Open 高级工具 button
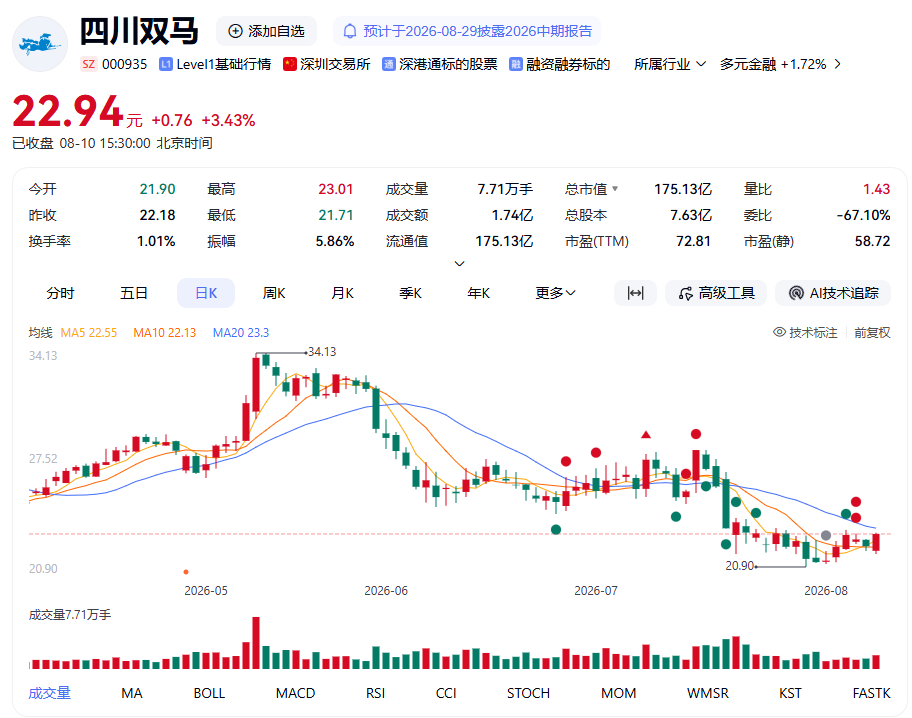The height and width of the screenshot is (718, 912). pyautogui.click(x=716, y=293)
